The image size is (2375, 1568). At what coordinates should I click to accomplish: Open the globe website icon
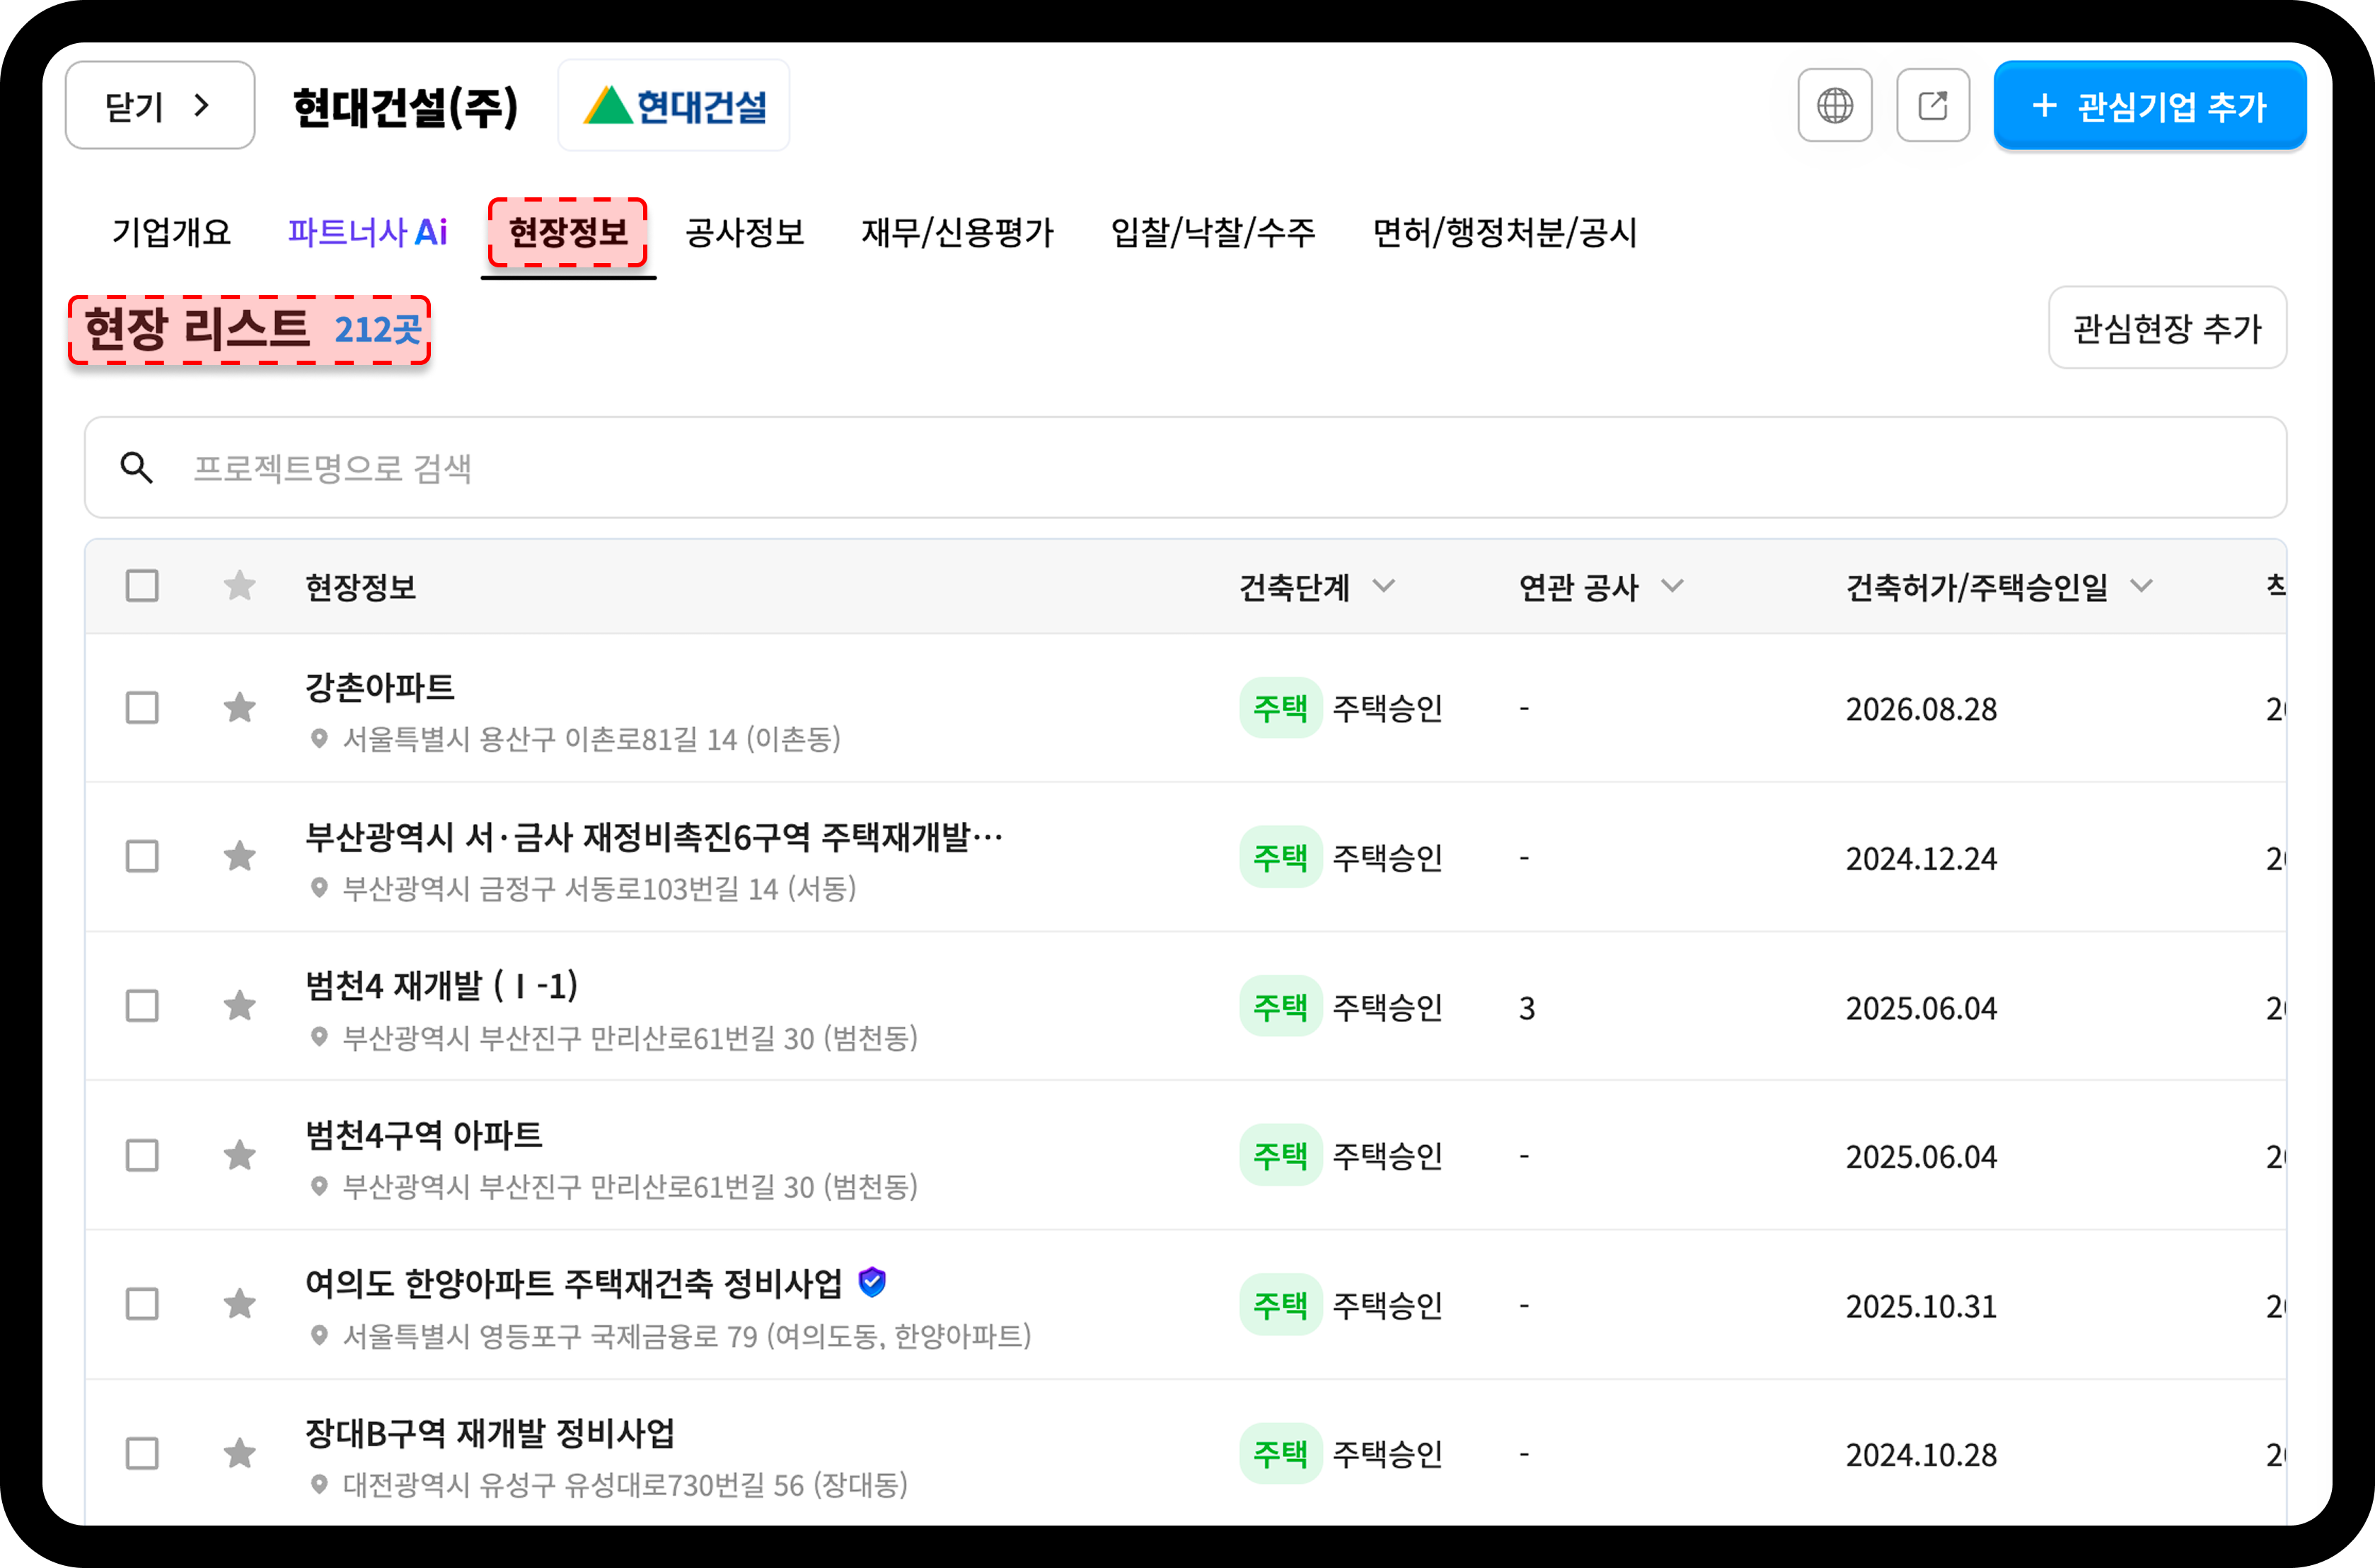pyautogui.click(x=1834, y=105)
